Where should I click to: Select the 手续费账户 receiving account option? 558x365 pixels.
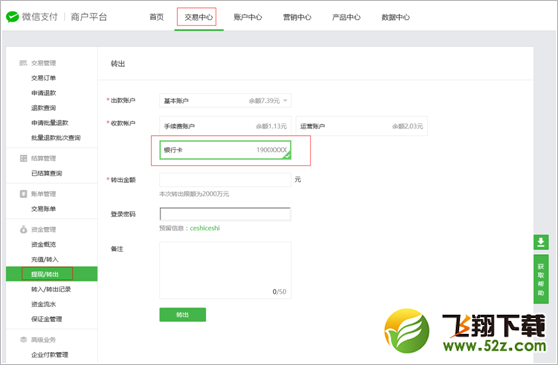[x=225, y=126]
